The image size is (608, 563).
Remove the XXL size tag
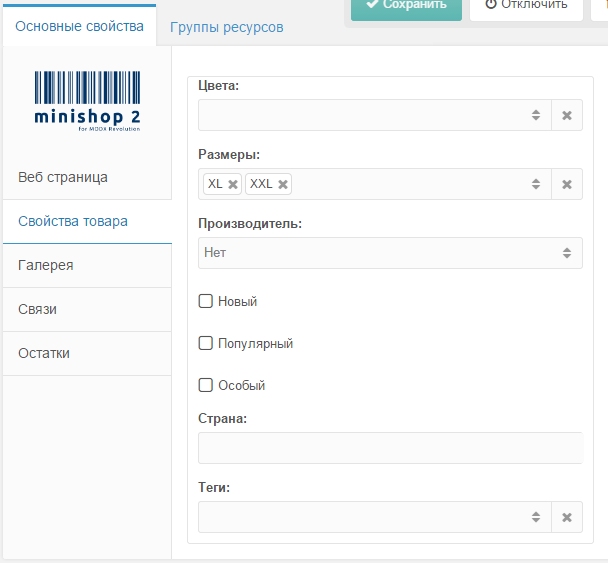tap(283, 184)
